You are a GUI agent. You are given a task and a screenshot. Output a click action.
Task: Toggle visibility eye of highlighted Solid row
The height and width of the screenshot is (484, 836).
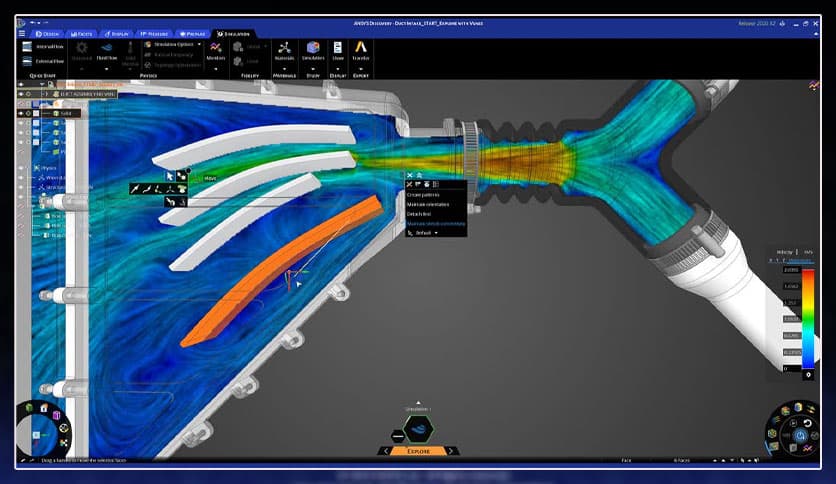point(21,114)
